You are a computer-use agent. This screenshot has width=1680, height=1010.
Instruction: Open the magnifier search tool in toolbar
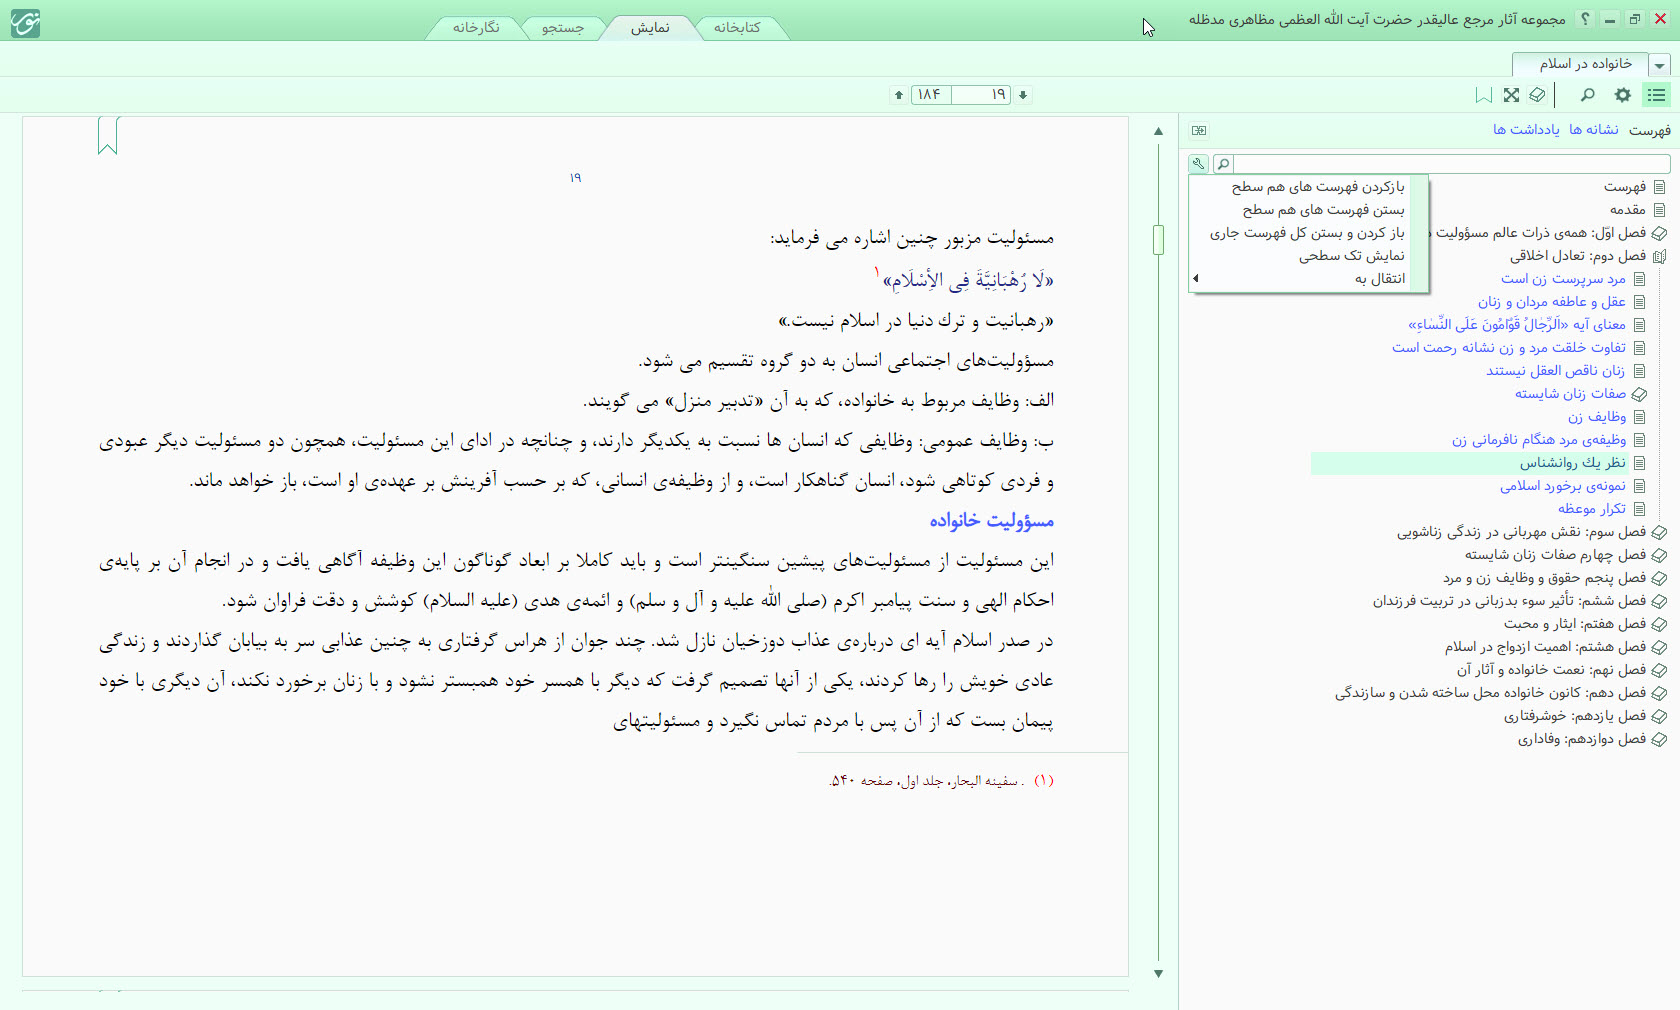click(x=1587, y=95)
